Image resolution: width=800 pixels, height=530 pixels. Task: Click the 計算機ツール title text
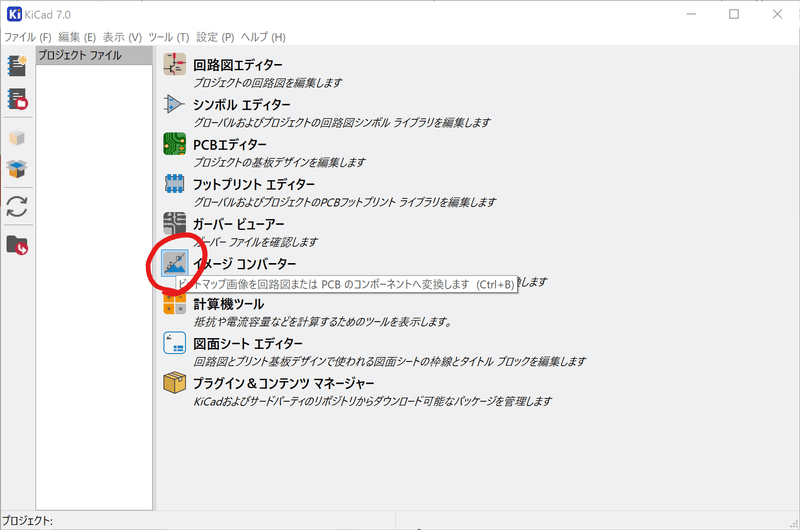point(229,305)
